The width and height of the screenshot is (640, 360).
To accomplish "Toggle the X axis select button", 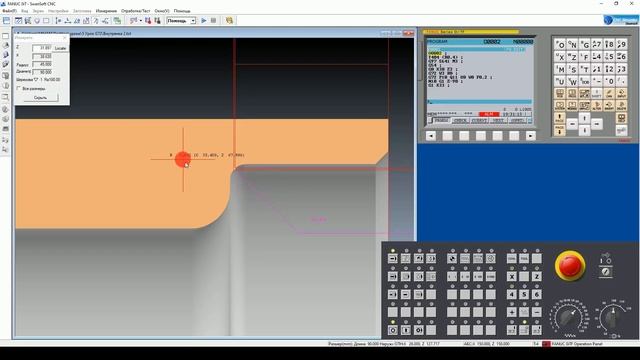I will tap(512, 276).
